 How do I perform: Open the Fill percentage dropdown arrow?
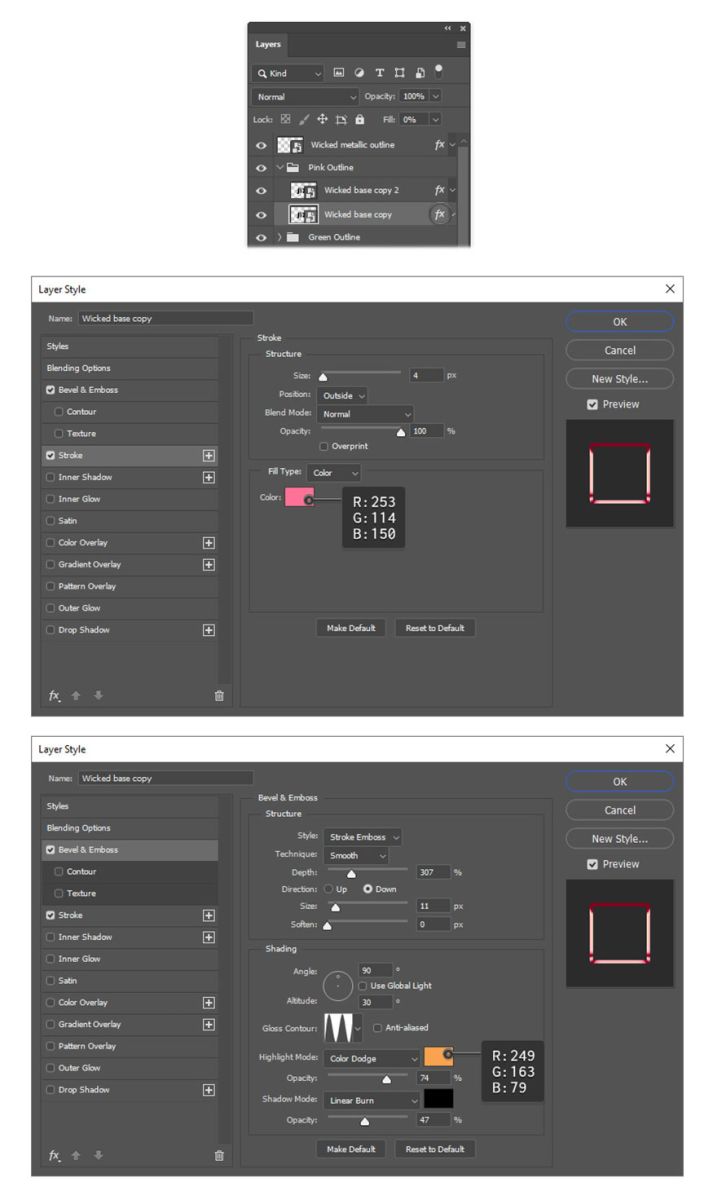(435, 119)
